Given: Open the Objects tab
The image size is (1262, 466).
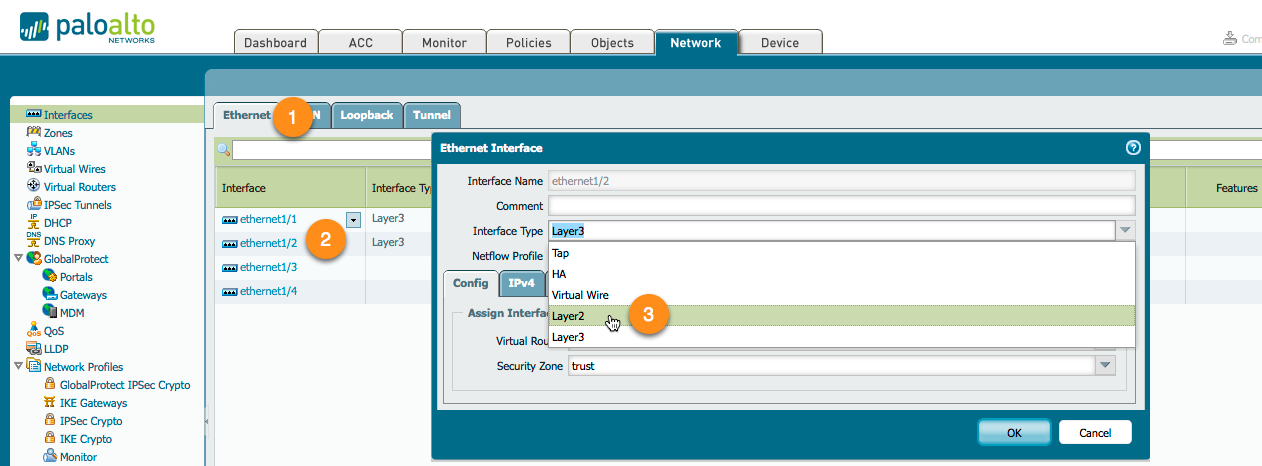Looking at the screenshot, I should coord(612,43).
